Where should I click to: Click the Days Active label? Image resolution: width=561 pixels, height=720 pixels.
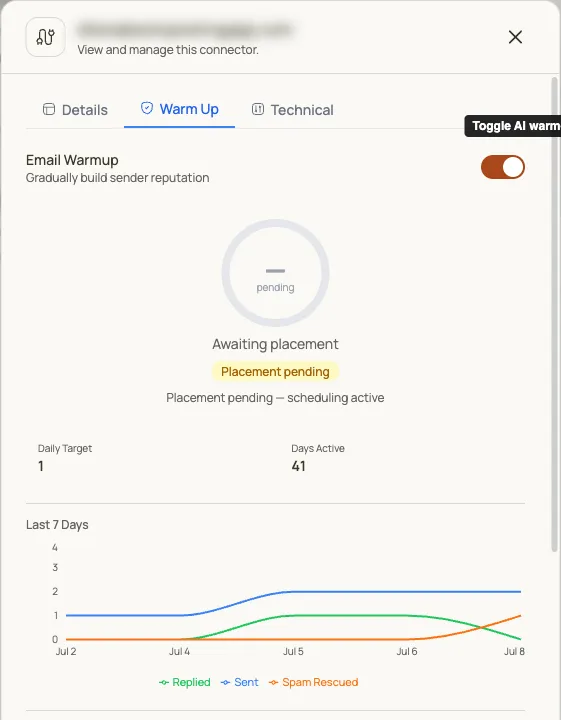[318, 449]
